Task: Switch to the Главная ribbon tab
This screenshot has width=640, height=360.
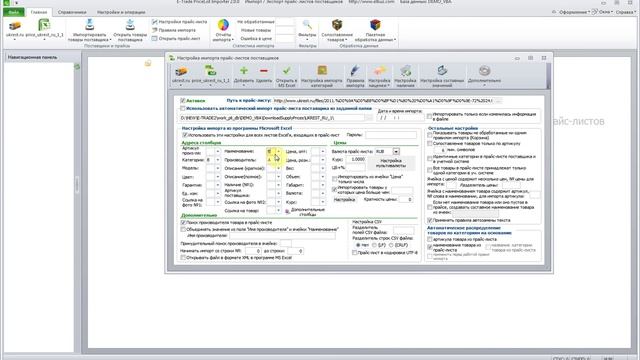Action: (39, 12)
